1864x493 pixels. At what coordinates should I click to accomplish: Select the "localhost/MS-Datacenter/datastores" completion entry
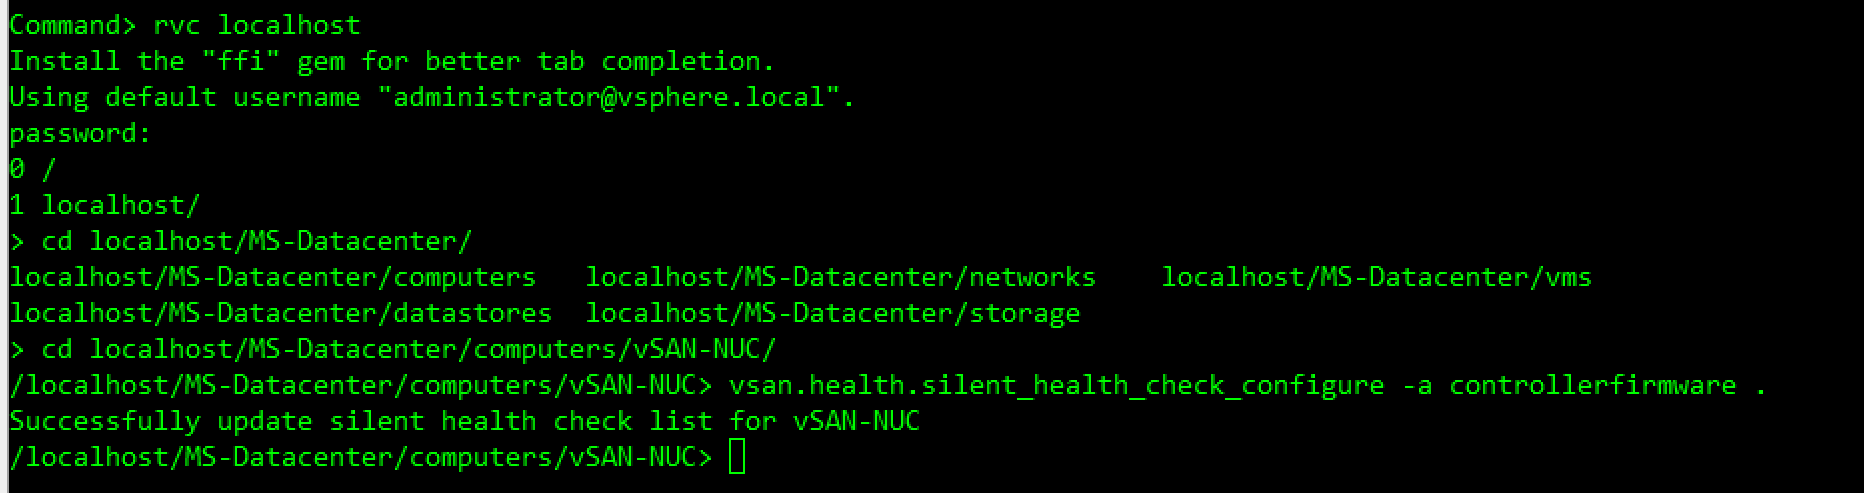(x=281, y=313)
